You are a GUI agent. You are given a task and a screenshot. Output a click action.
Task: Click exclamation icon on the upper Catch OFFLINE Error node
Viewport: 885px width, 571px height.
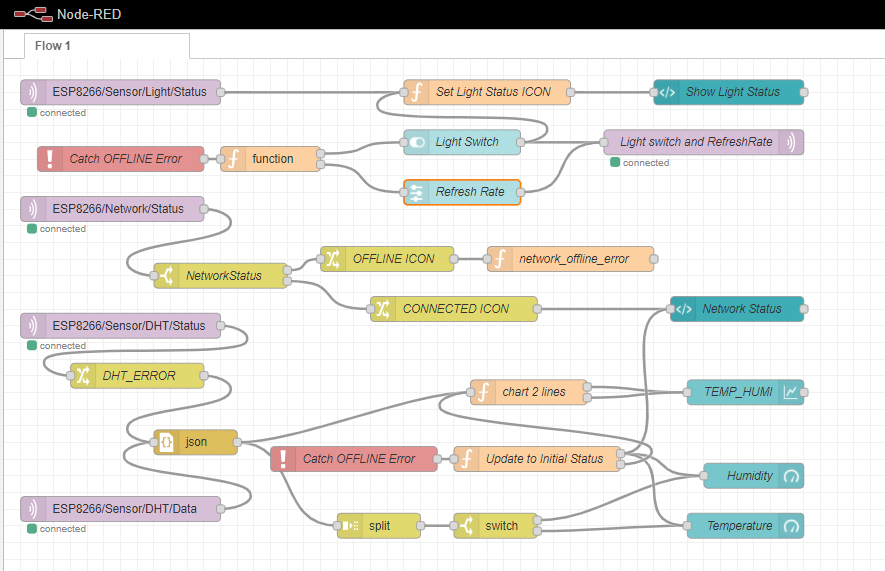point(50,159)
